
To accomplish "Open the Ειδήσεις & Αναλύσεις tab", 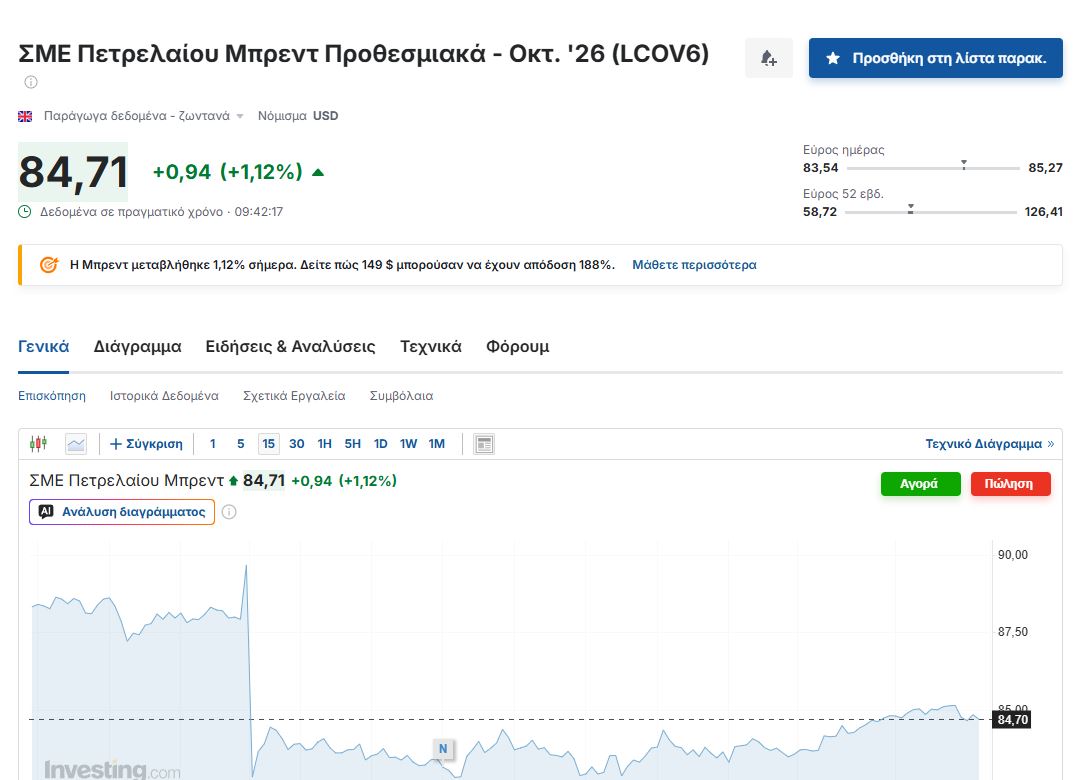I will point(290,346).
